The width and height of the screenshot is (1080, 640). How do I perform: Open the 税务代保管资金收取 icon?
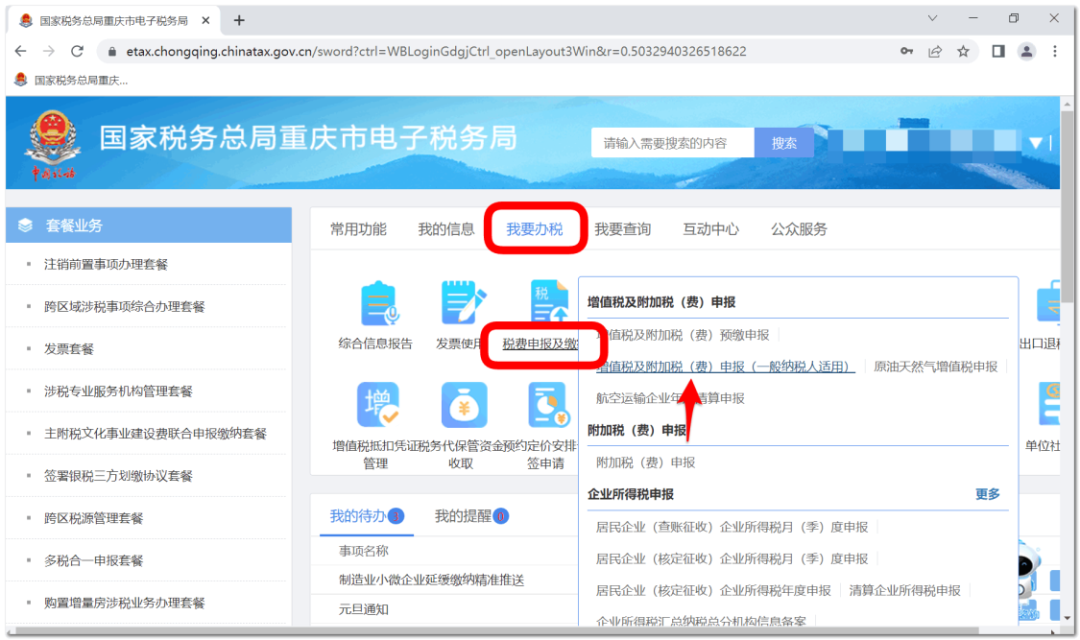coord(464,405)
